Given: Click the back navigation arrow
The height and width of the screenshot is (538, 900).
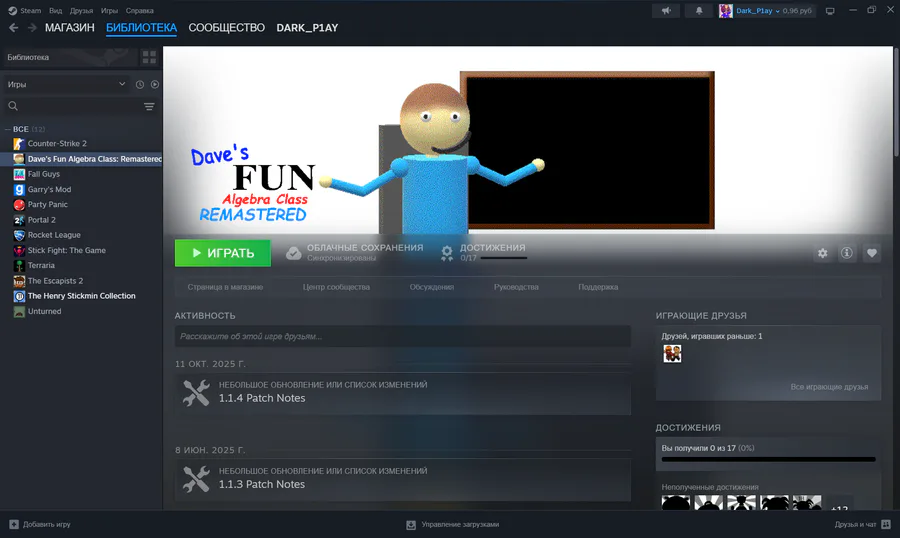Looking at the screenshot, I should 14,28.
